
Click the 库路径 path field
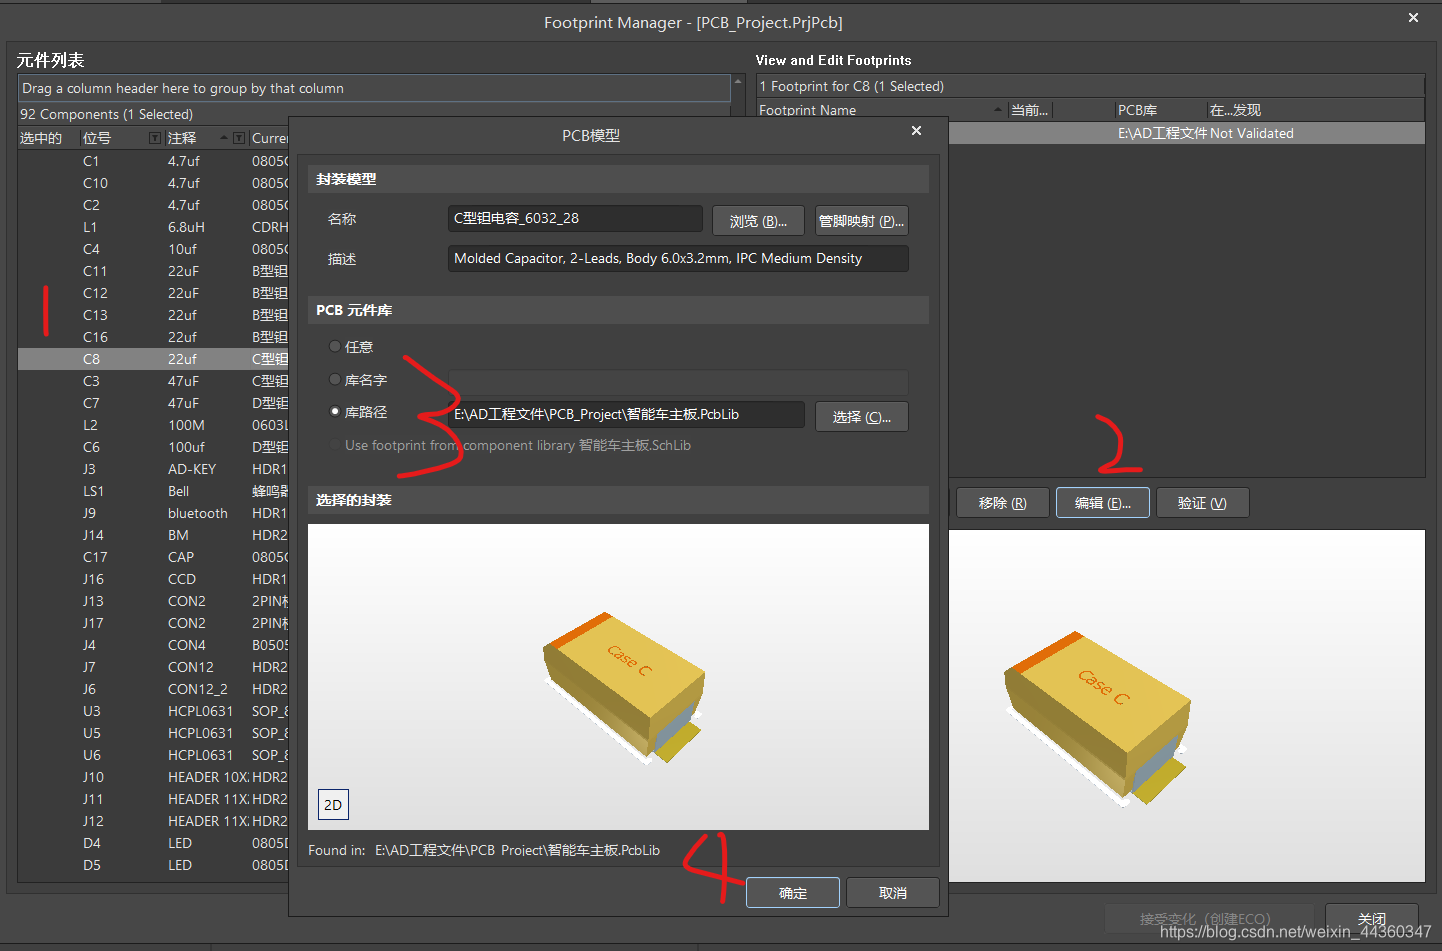click(626, 414)
